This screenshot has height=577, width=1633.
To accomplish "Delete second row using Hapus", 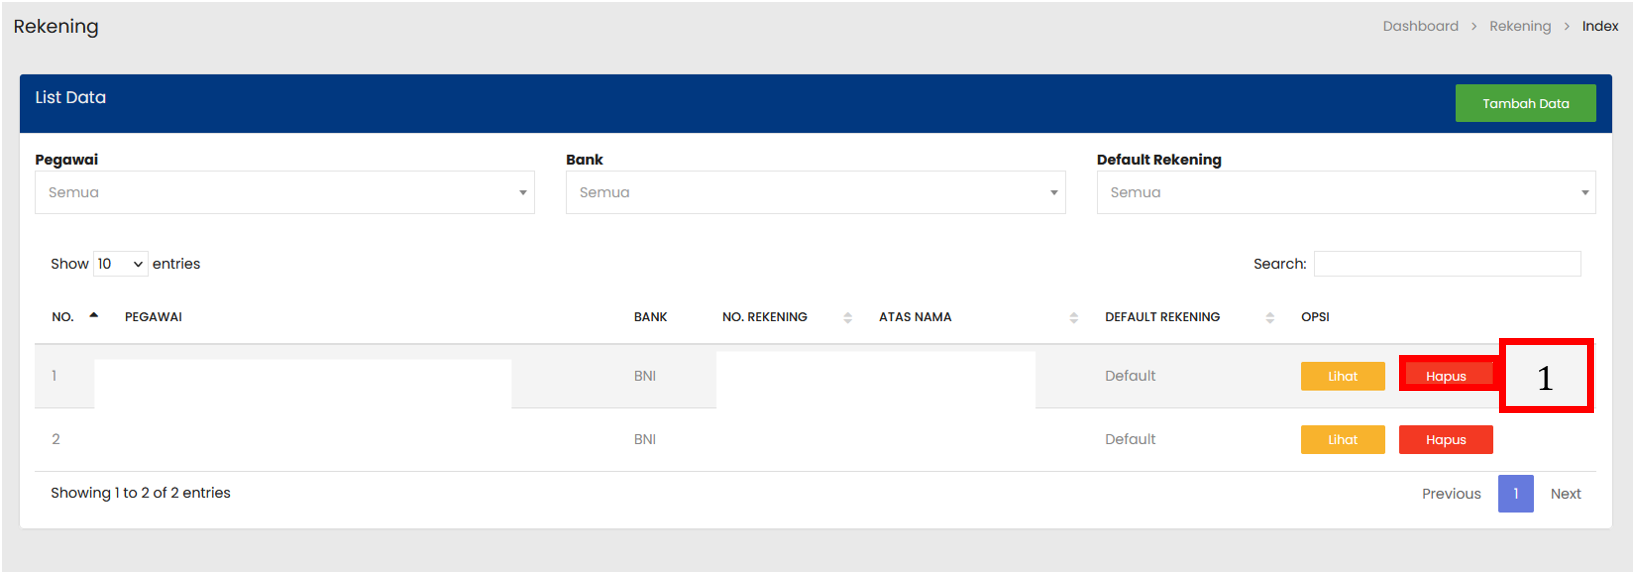I will [x=1445, y=440].
